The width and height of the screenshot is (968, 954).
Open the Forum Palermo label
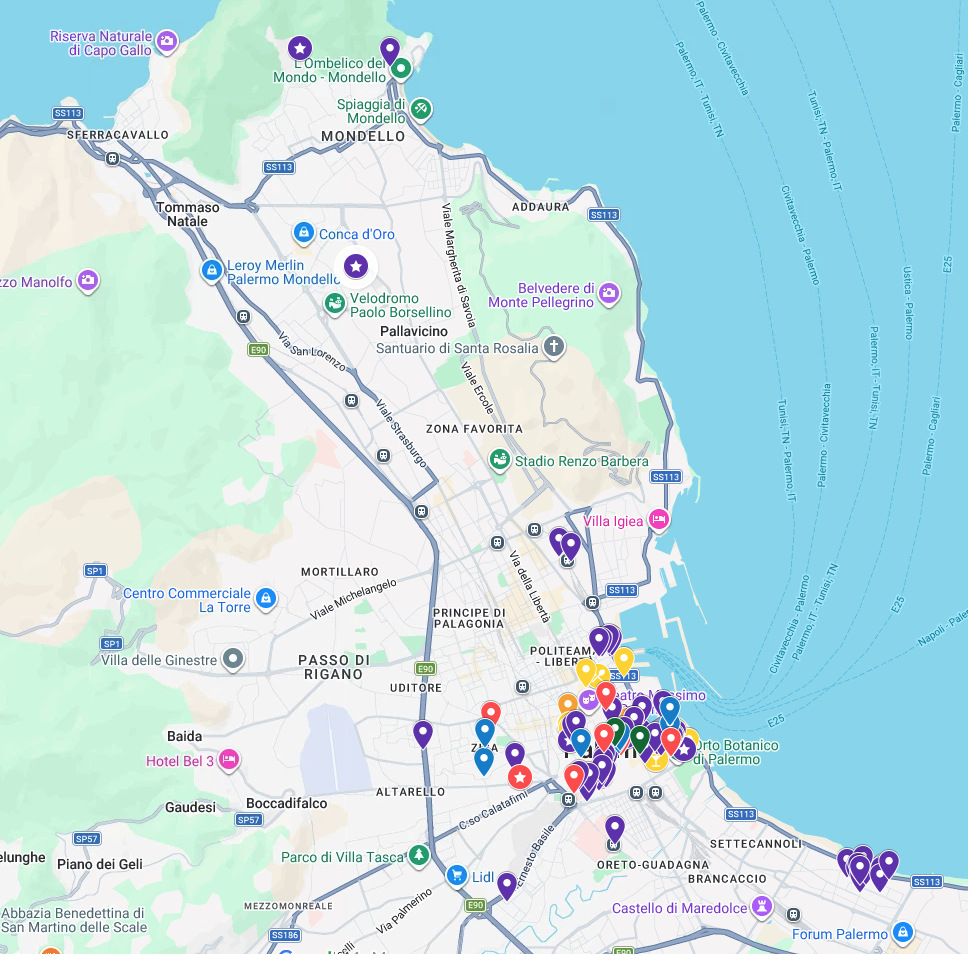[x=840, y=934]
